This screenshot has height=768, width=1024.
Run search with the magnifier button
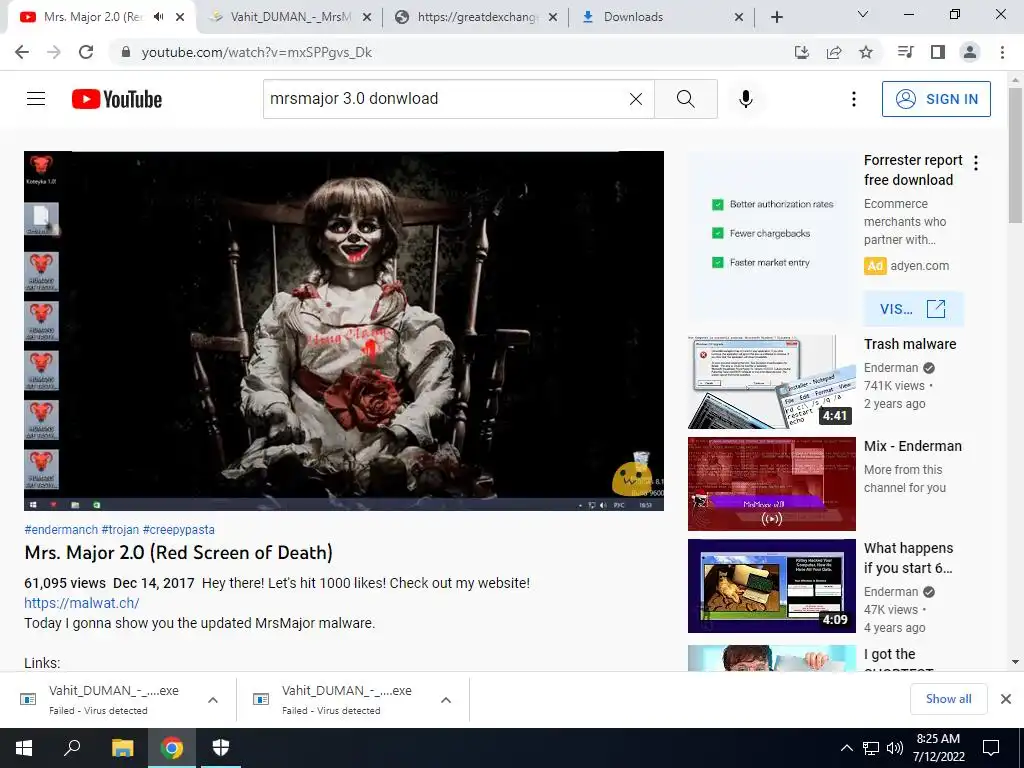tap(686, 99)
